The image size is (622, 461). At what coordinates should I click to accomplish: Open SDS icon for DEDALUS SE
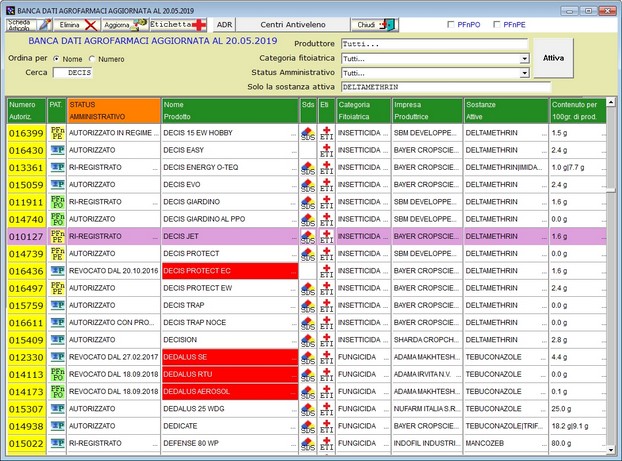[x=308, y=357]
